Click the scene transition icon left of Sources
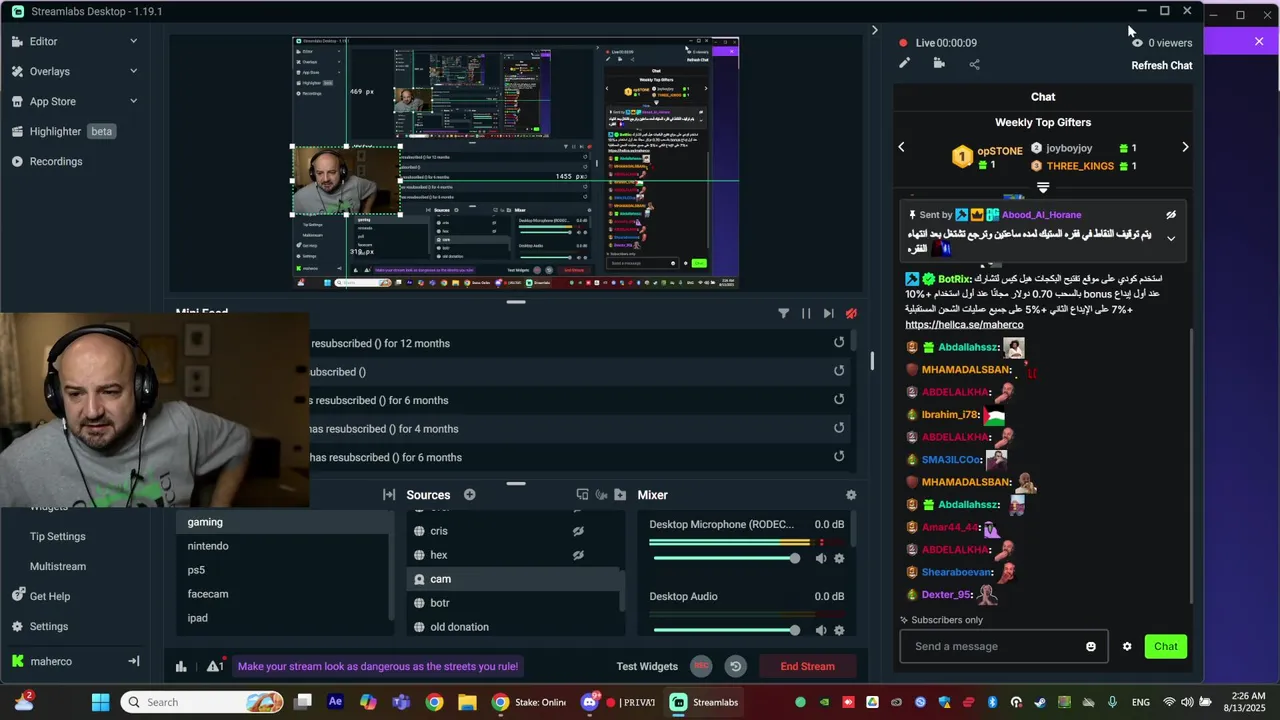The image size is (1280, 720). [389, 495]
